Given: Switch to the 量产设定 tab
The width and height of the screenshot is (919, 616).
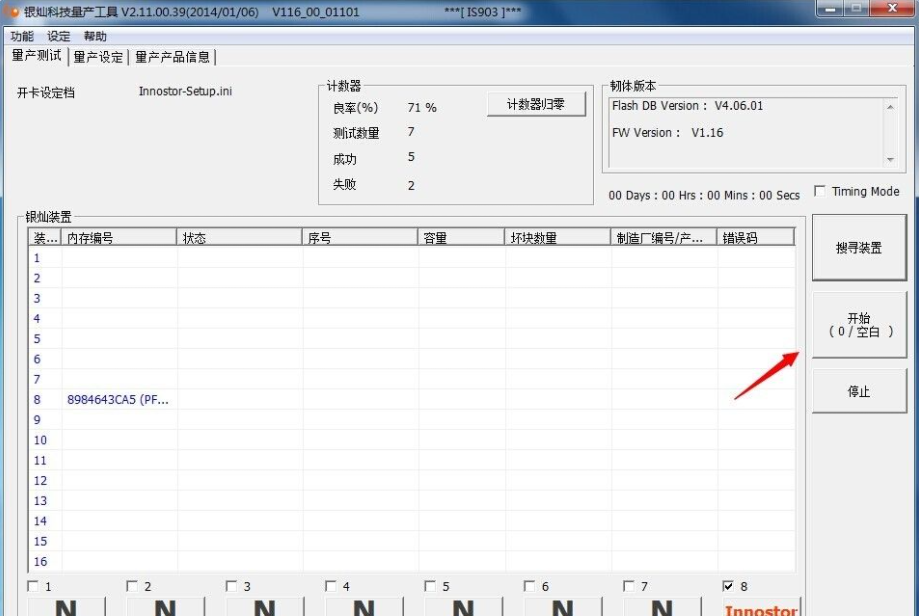Looking at the screenshot, I should pyautogui.click(x=98, y=57).
